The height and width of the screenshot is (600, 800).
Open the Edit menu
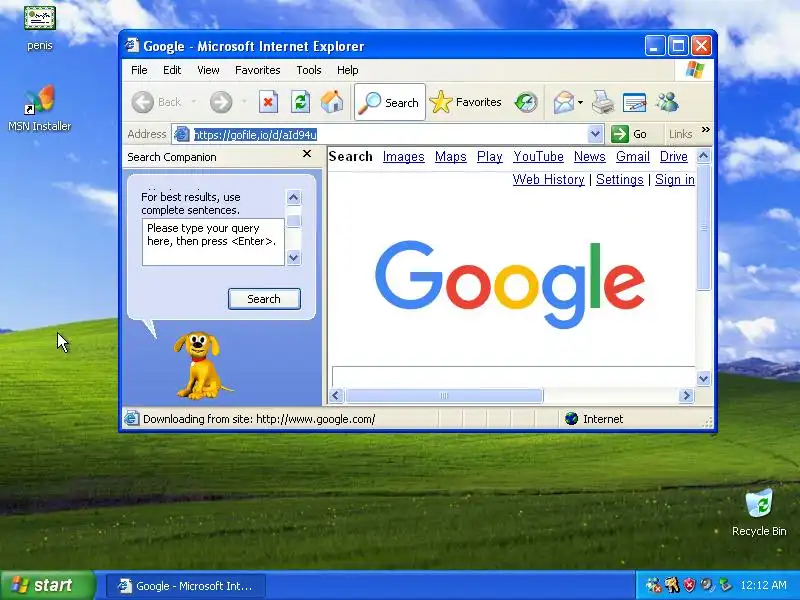click(172, 70)
